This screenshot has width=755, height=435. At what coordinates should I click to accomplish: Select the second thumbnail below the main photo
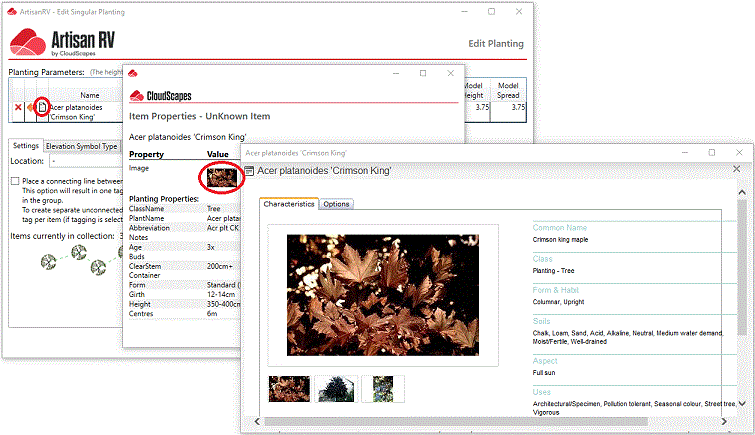tap(335, 388)
